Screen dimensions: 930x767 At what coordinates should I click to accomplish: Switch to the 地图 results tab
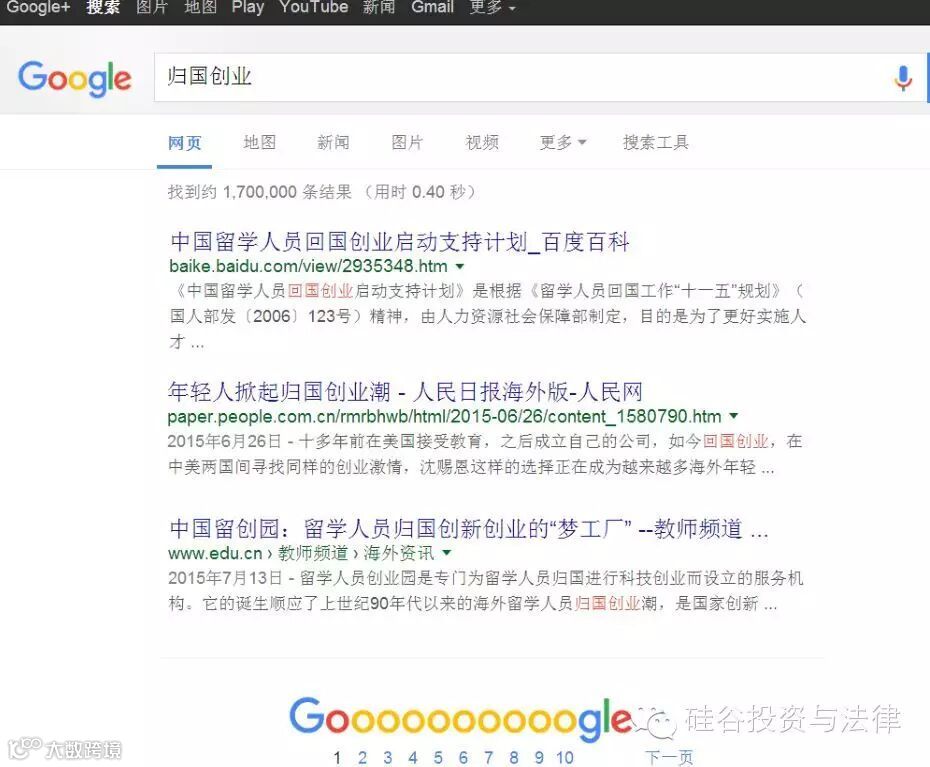pos(260,142)
